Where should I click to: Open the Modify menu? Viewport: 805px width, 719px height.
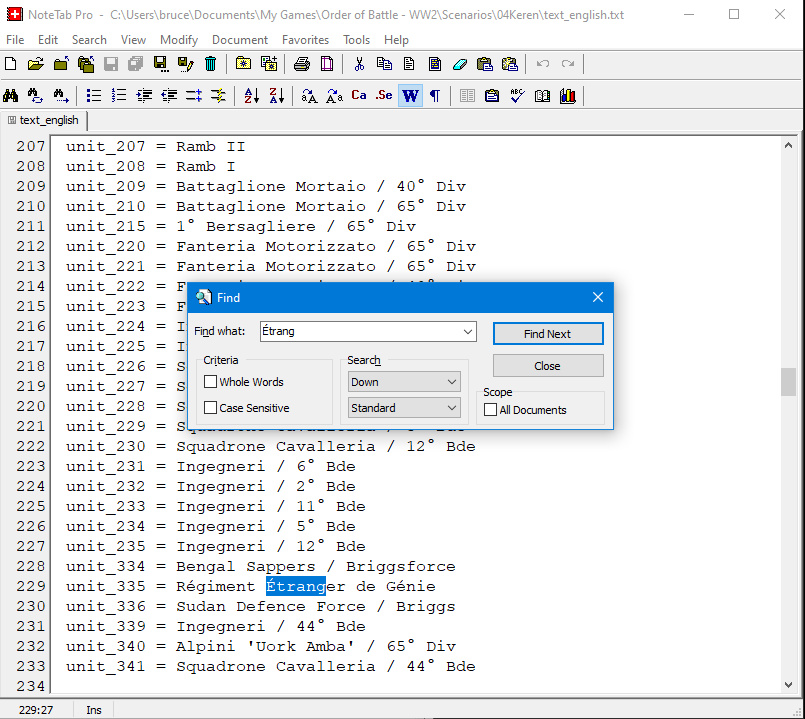click(179, 40)
